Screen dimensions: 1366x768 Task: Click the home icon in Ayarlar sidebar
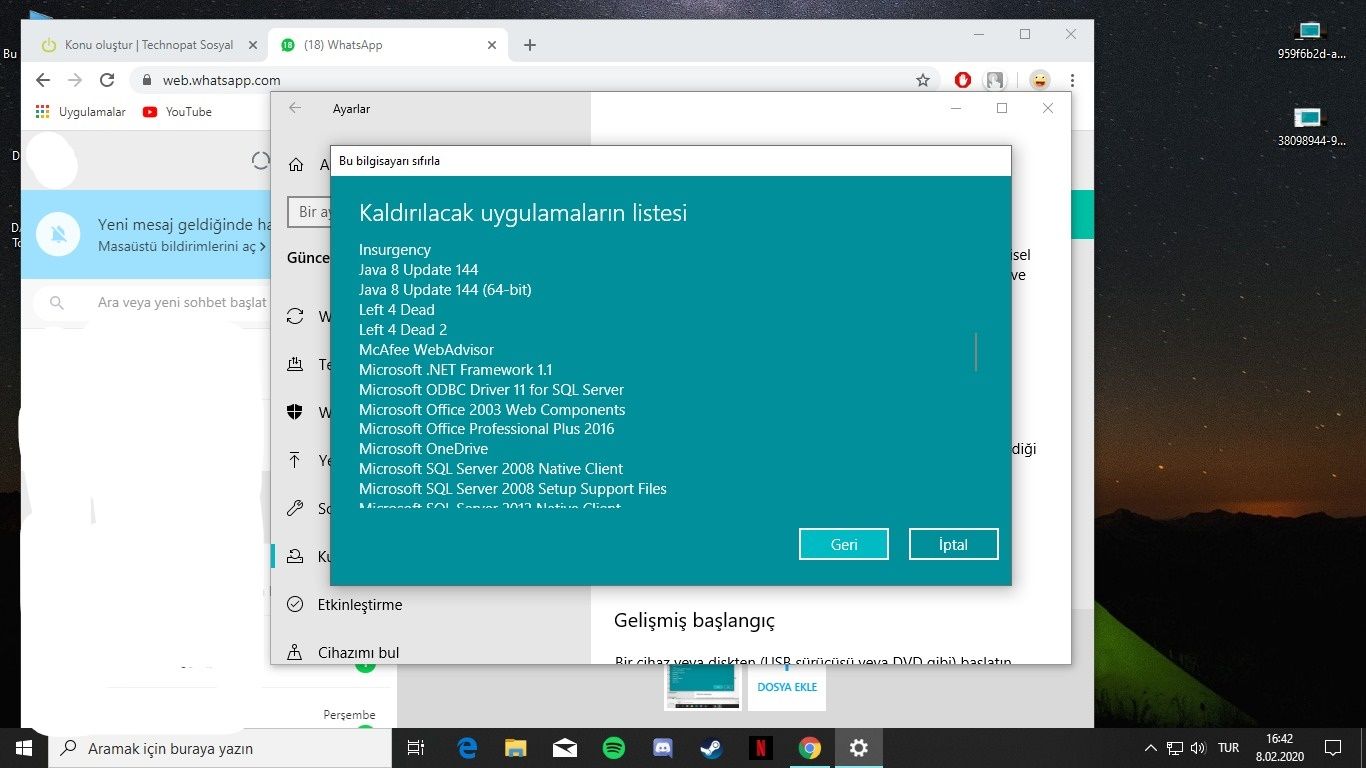295,165
